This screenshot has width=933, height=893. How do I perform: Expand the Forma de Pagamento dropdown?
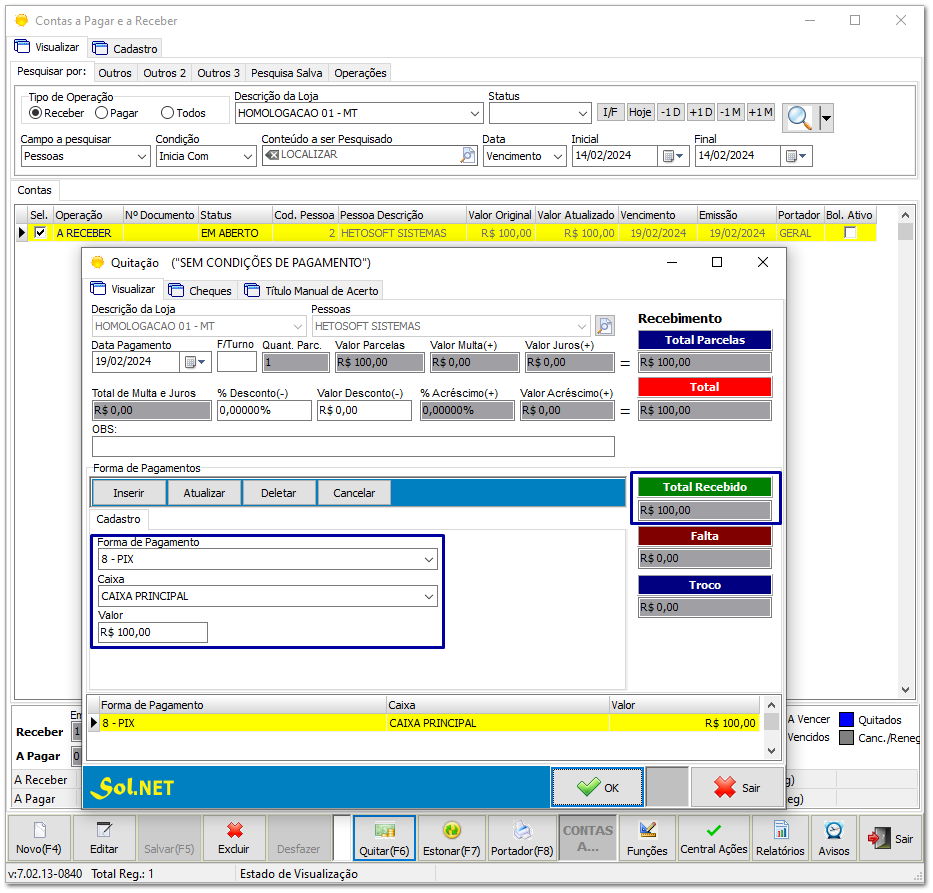429,560
